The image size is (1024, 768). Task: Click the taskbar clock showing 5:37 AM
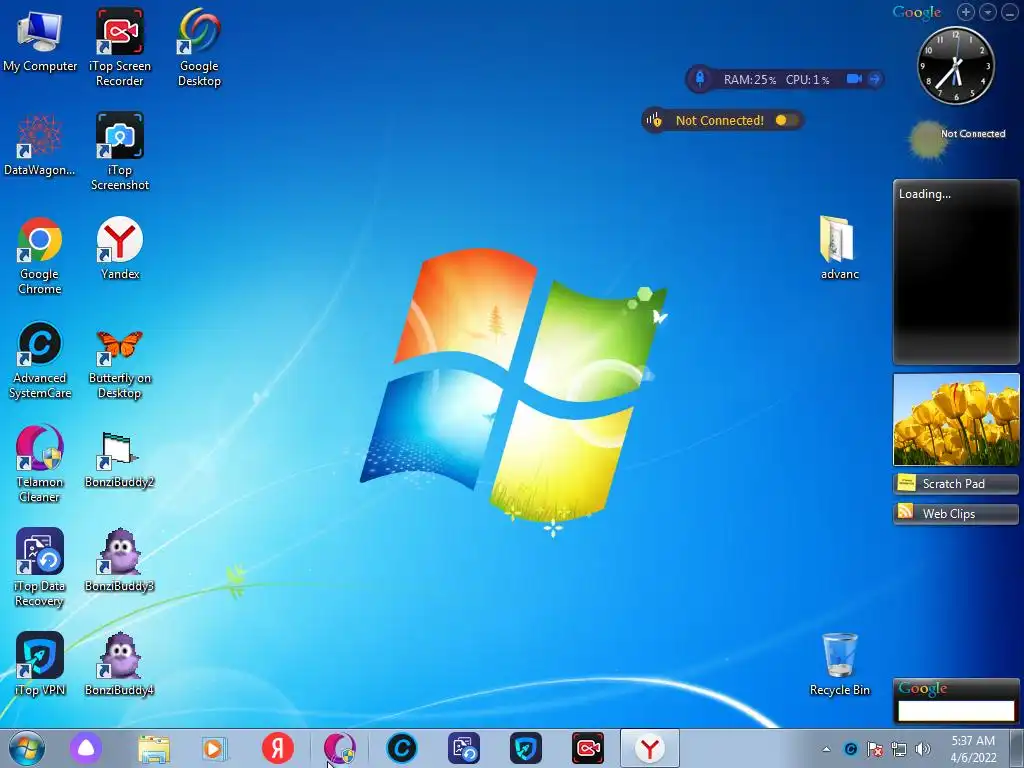(x=973, y=749)
